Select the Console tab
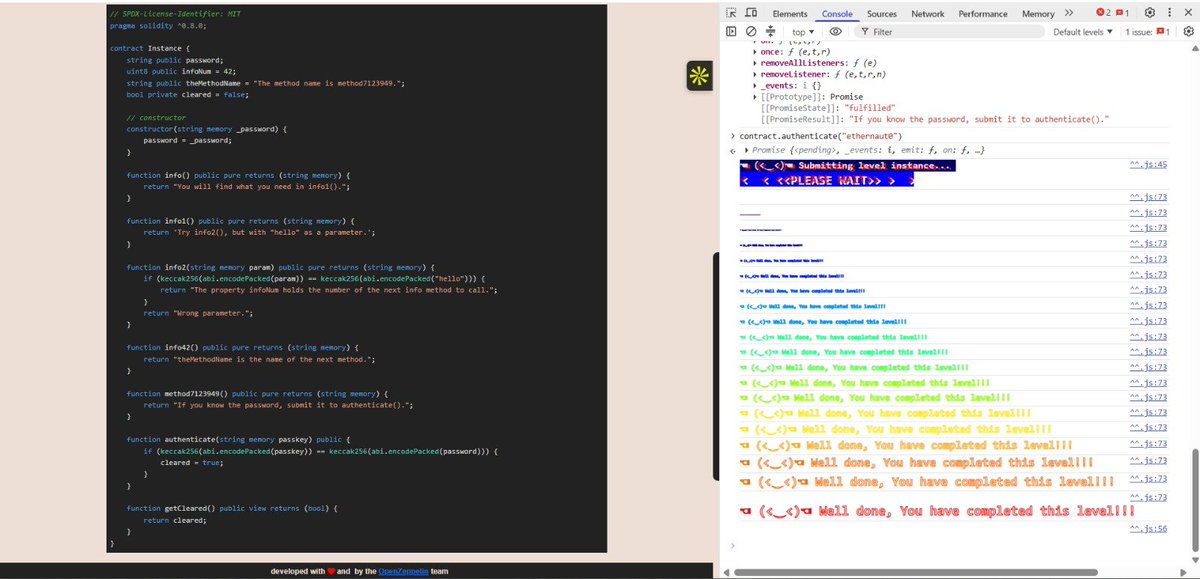The width and height of the screenshot is (1200, 579). coord(837,13)
